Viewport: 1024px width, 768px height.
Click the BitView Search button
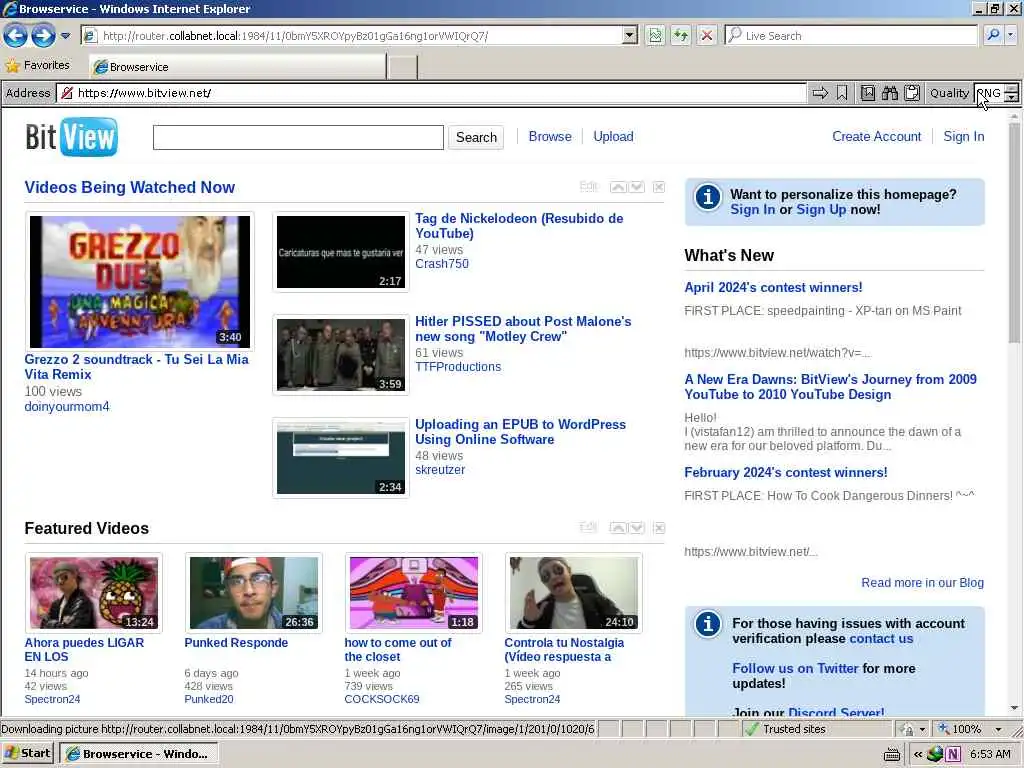tap(476, 137)
